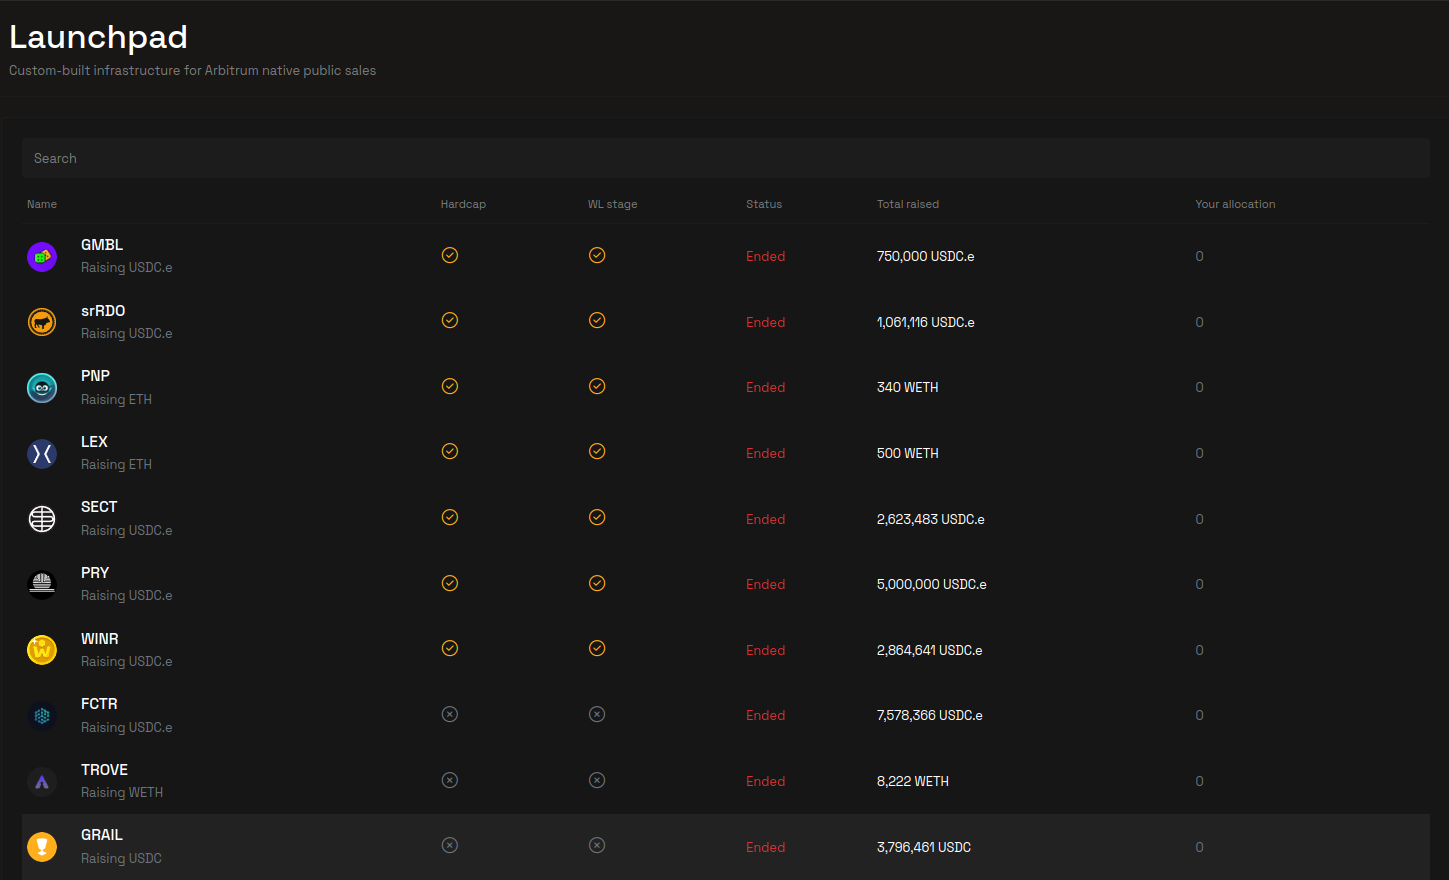Click LEX total raised 500 WETH
The image size is (1449, 880).
[x=907, y=454]
